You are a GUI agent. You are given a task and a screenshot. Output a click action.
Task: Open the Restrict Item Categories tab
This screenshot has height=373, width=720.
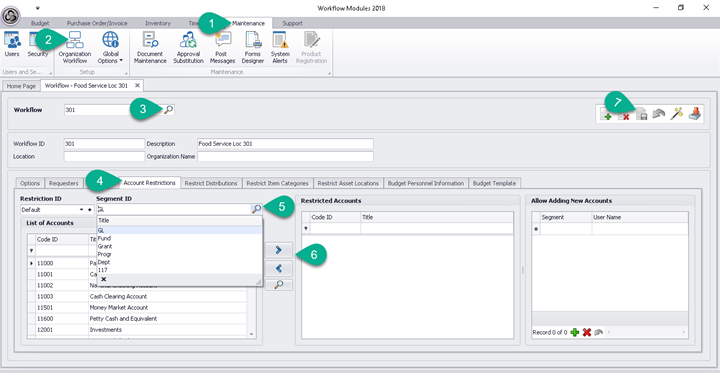coord(277,183)
